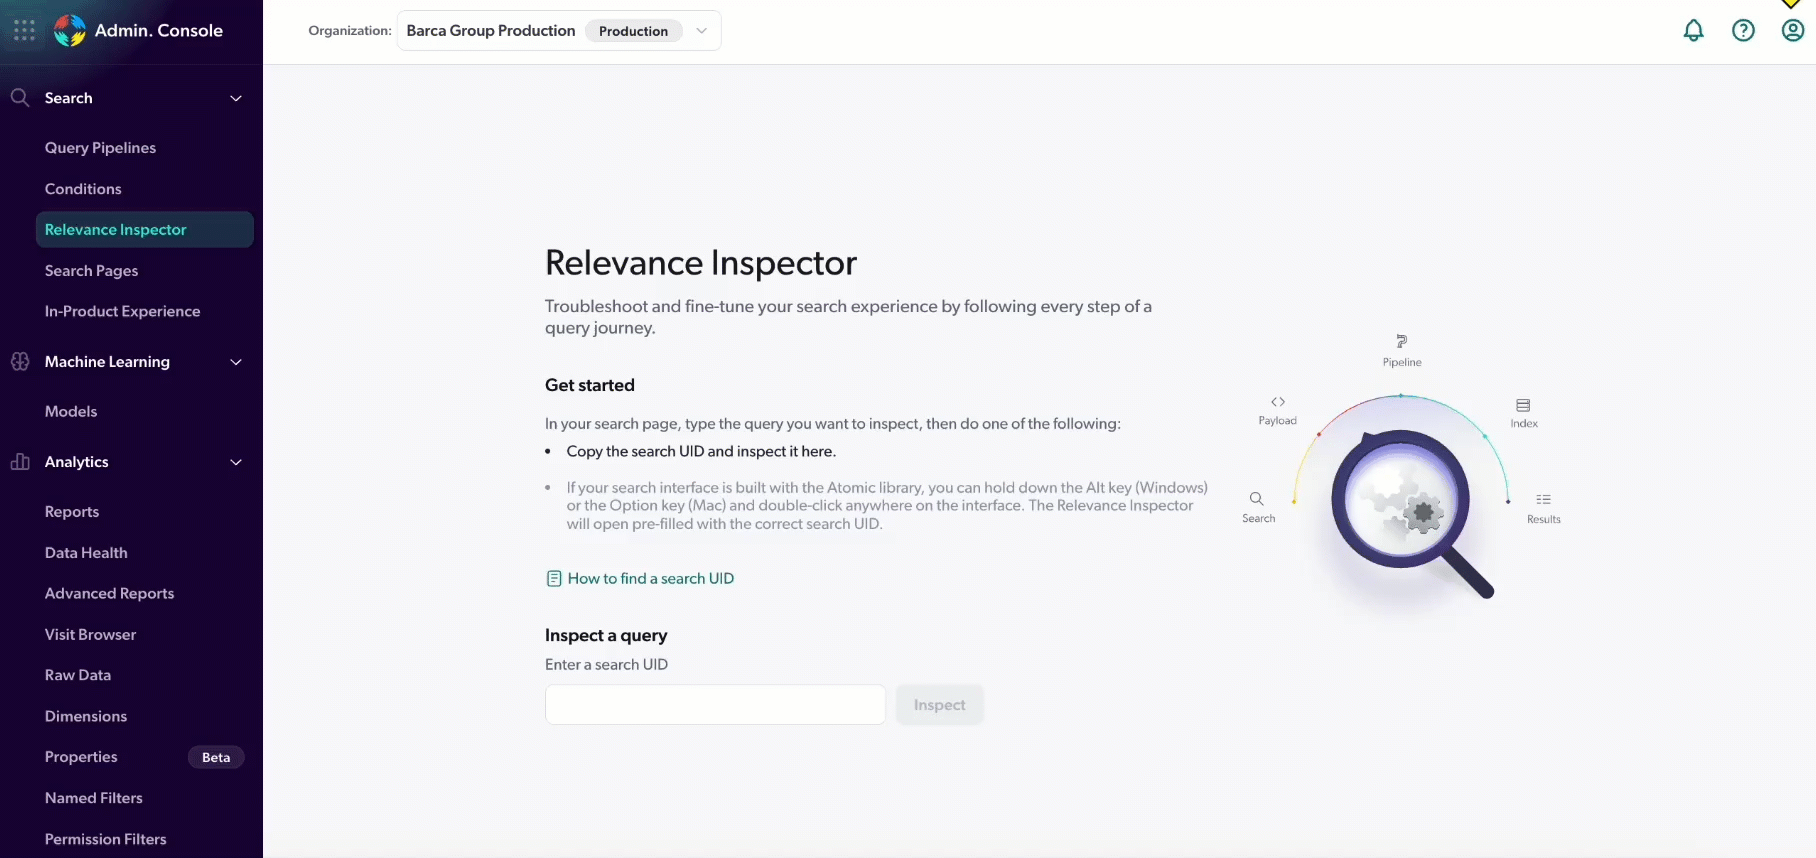Screen dimensions: 1816x858
Task: Open the app launcher grid icon
Action: point(24,30)
